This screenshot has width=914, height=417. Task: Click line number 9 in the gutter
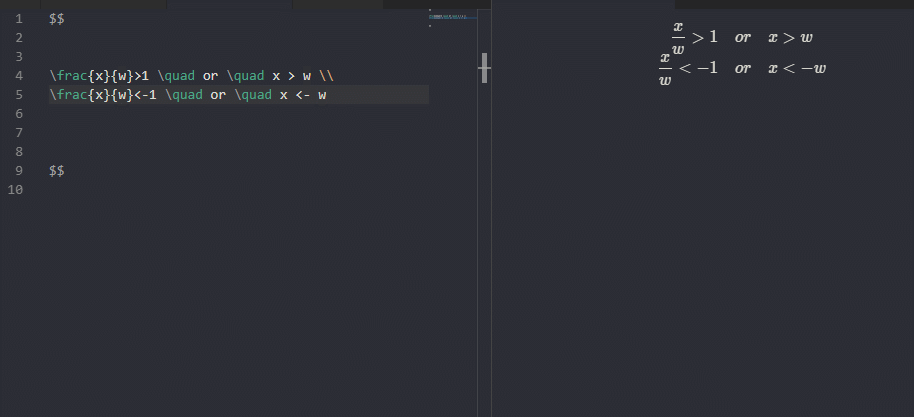click(x=19, y=171)
